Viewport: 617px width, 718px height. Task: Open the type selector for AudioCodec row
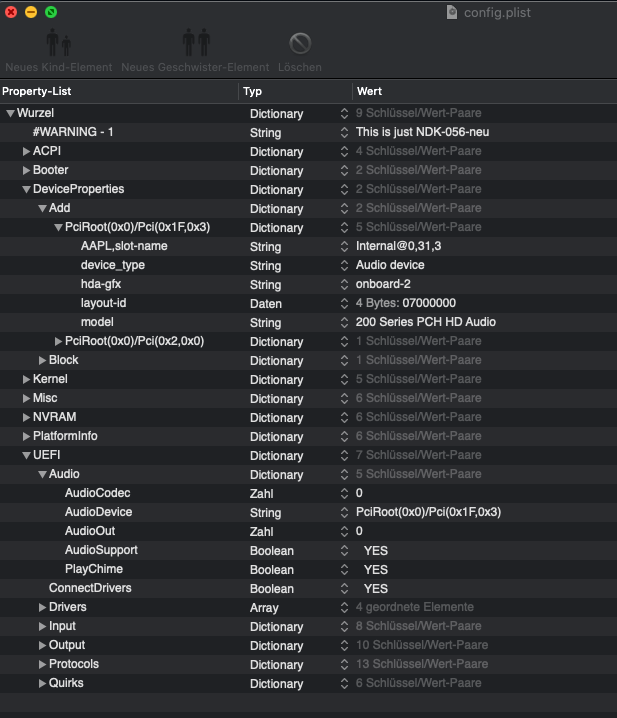(x=345, y=494)
